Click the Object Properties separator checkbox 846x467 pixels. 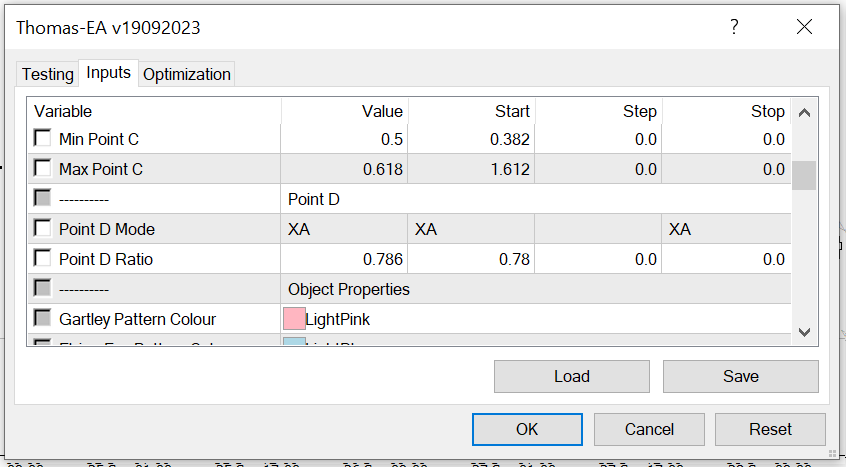42,288
